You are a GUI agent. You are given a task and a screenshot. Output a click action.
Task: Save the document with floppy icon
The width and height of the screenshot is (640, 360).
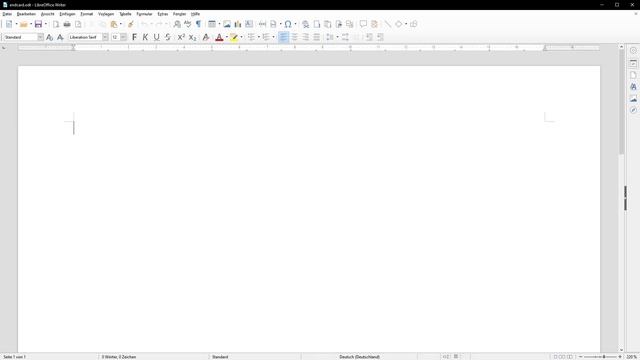point(38,24)
